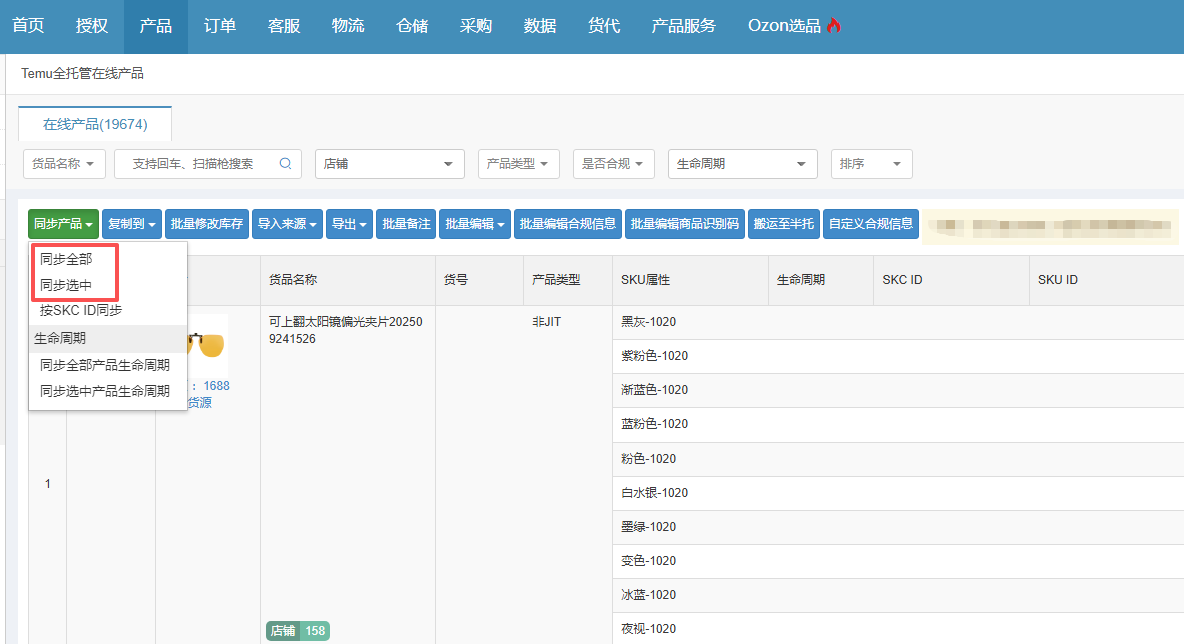Screen dimensions: 1184x644
Task: Expand the 产品类型 dropdown
Action: coord(519,164)
